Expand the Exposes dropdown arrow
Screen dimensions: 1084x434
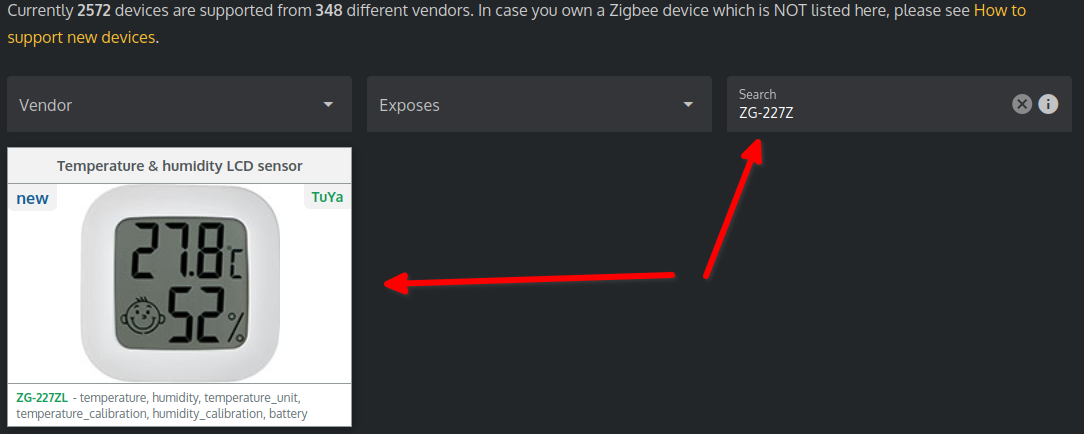(x=688, y=105)
